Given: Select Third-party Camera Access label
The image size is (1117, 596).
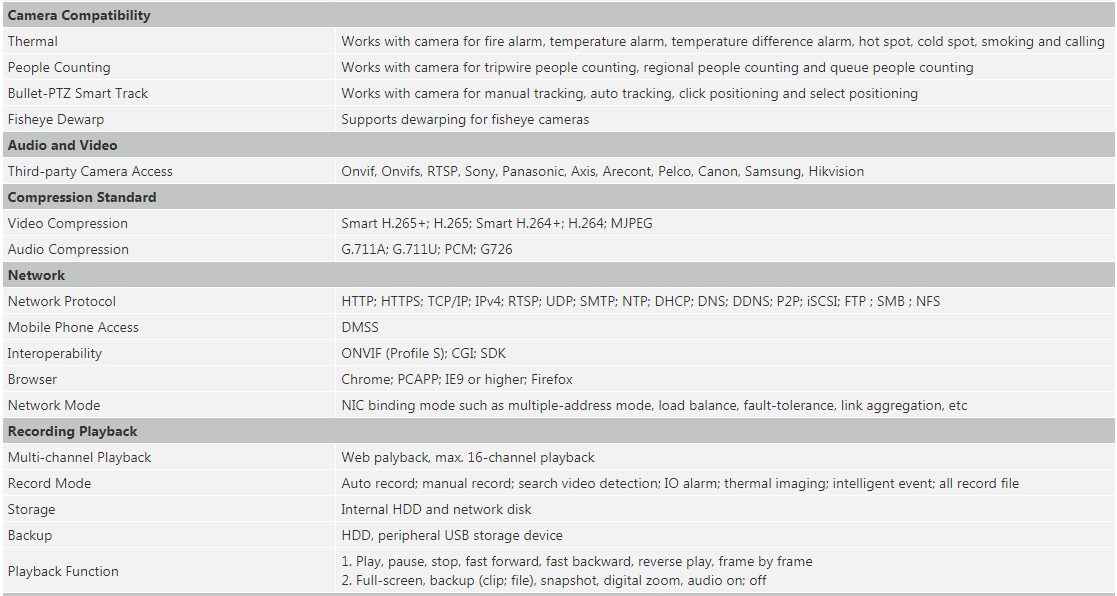Looking at the screenshot, I should pyautogui.click(x=90, y=172).
